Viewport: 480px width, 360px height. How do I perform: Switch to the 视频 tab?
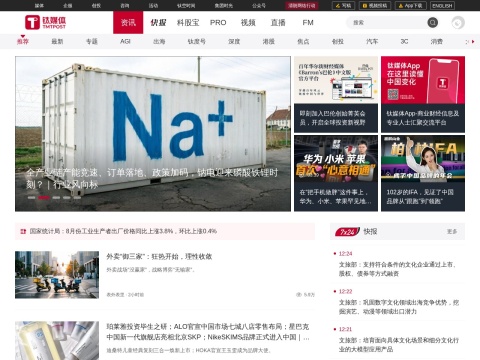(x=248, y=22)
